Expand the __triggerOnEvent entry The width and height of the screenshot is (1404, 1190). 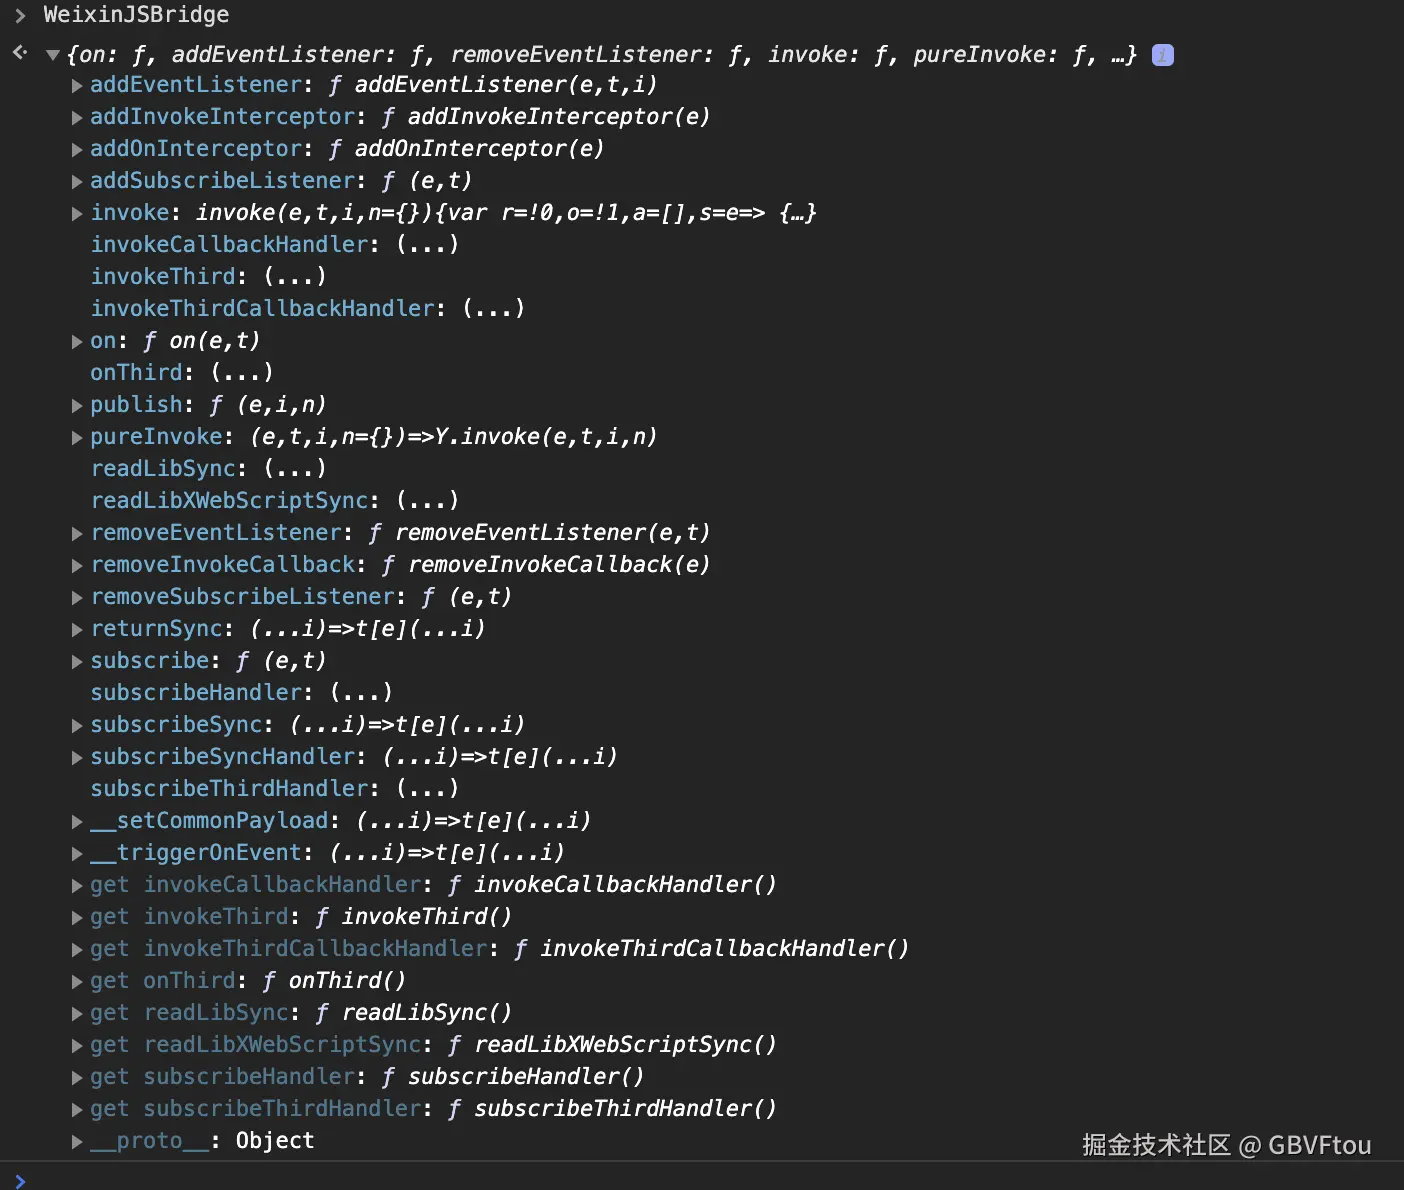(77, 854)
